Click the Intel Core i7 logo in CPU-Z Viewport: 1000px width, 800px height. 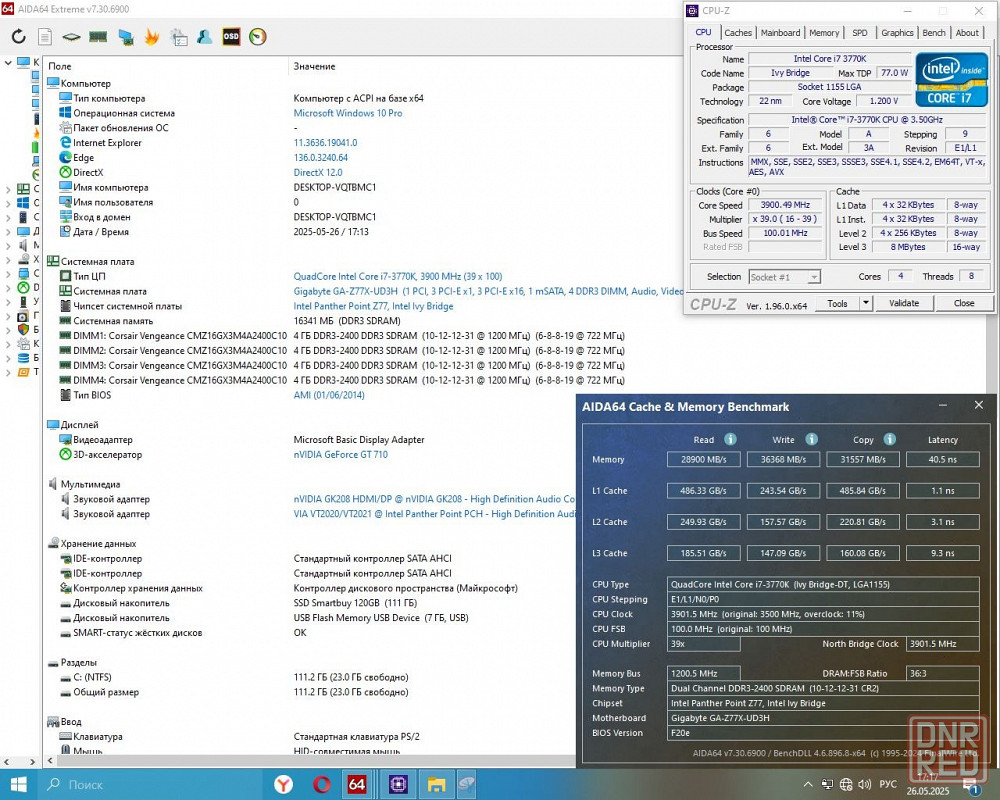coord(952,80)
